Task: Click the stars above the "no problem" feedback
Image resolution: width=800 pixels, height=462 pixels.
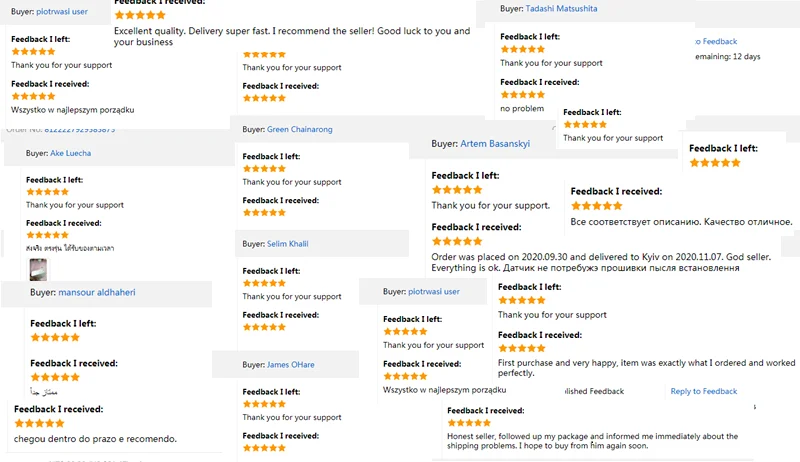Action: click(x=523, y=94)
